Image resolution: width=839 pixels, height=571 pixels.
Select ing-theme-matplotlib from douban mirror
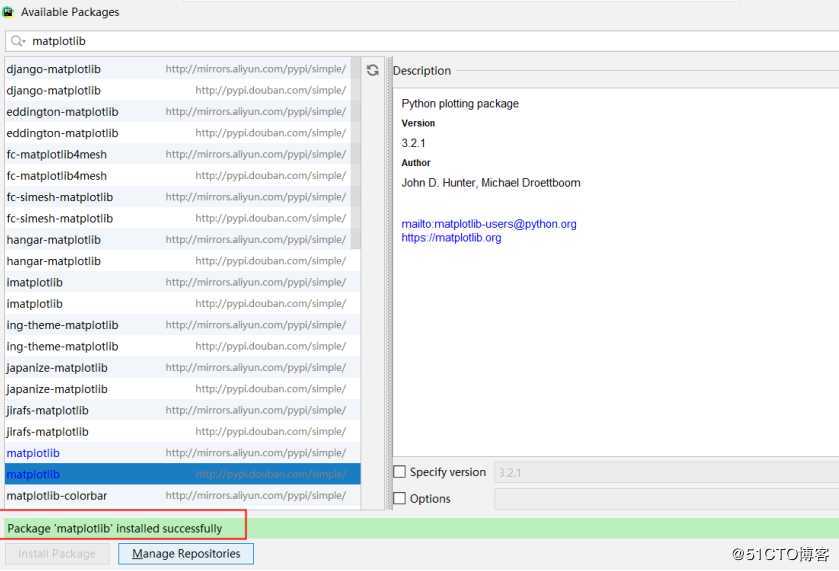click(182, 347)
